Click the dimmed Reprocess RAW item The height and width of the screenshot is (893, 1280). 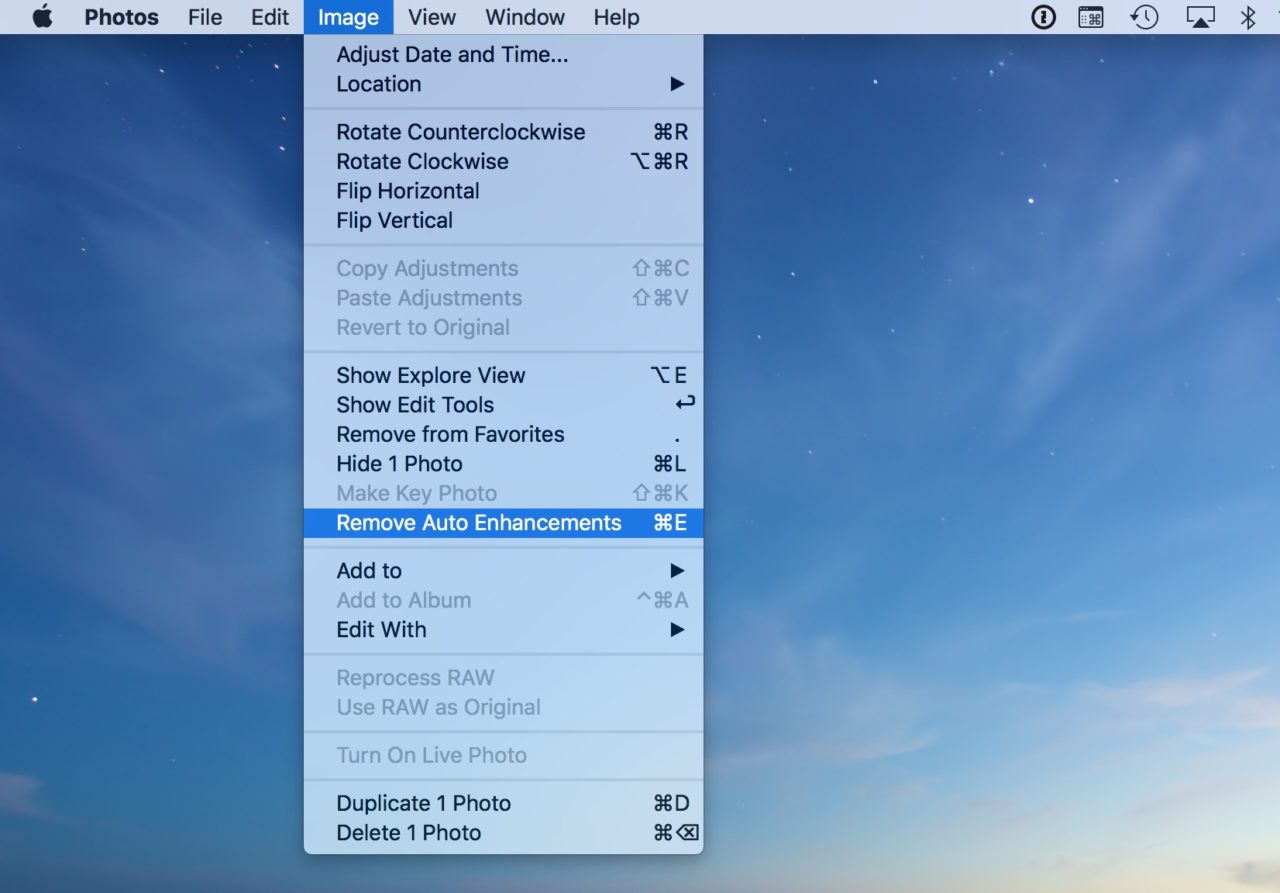tap(503, 678)
